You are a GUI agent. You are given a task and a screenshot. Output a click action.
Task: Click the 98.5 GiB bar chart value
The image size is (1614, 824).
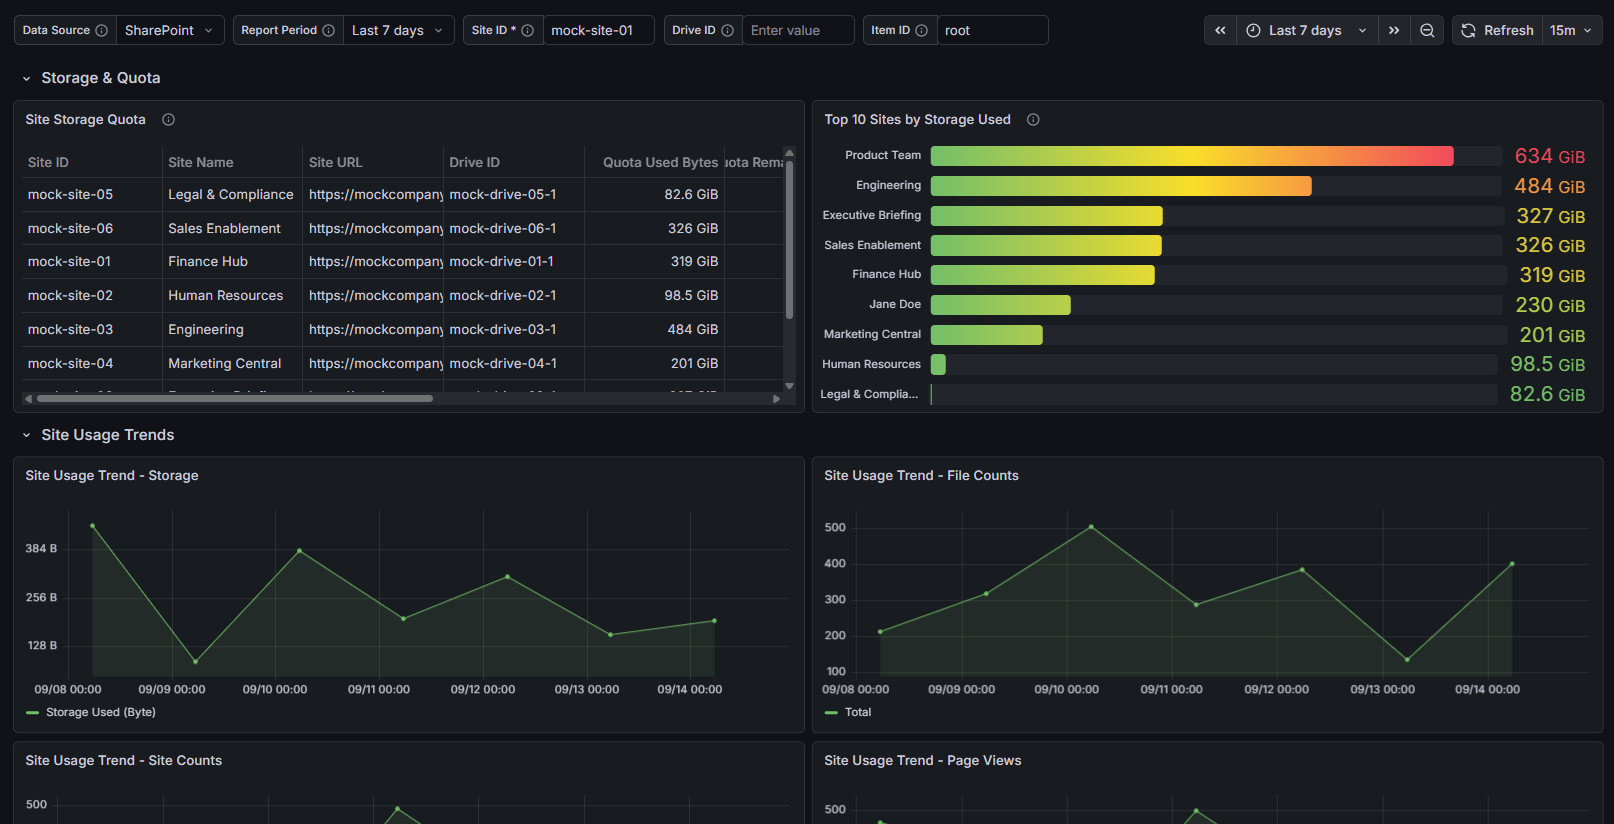pos(1547,365)
